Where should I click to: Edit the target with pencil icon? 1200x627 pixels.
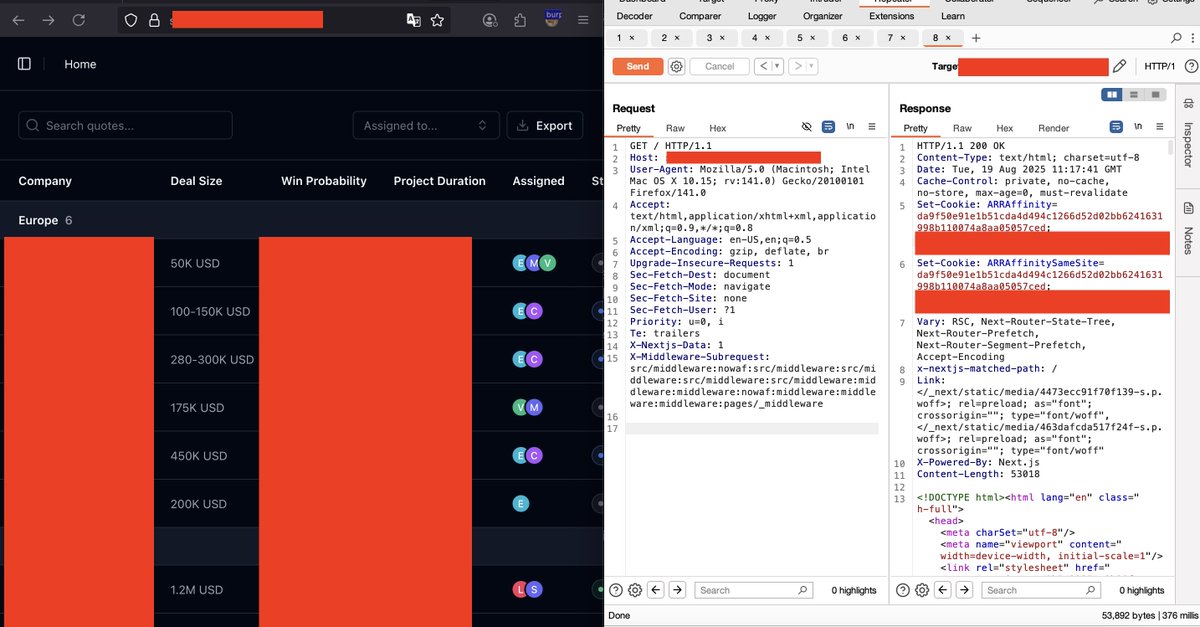[x=1119, y=66]
